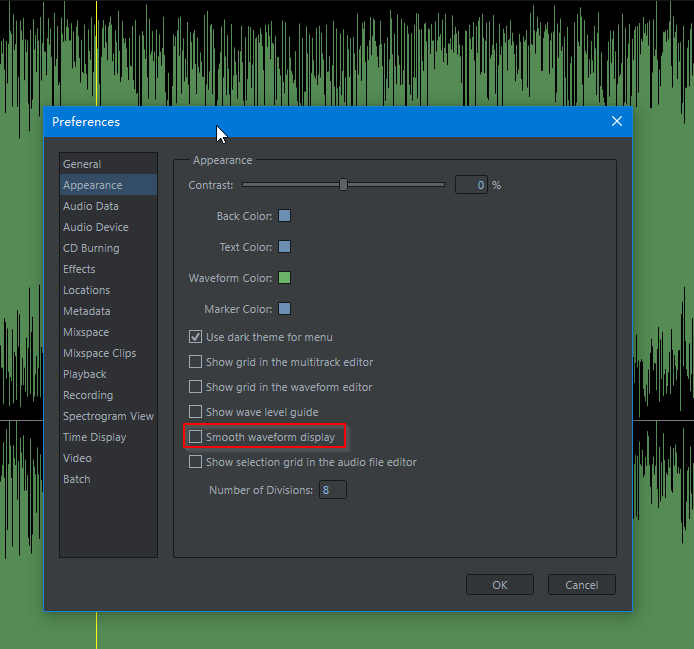The height and width of the screenshot is (649, 694).
Task: Click the Contrast slider handle
Action: click(343, 185)
